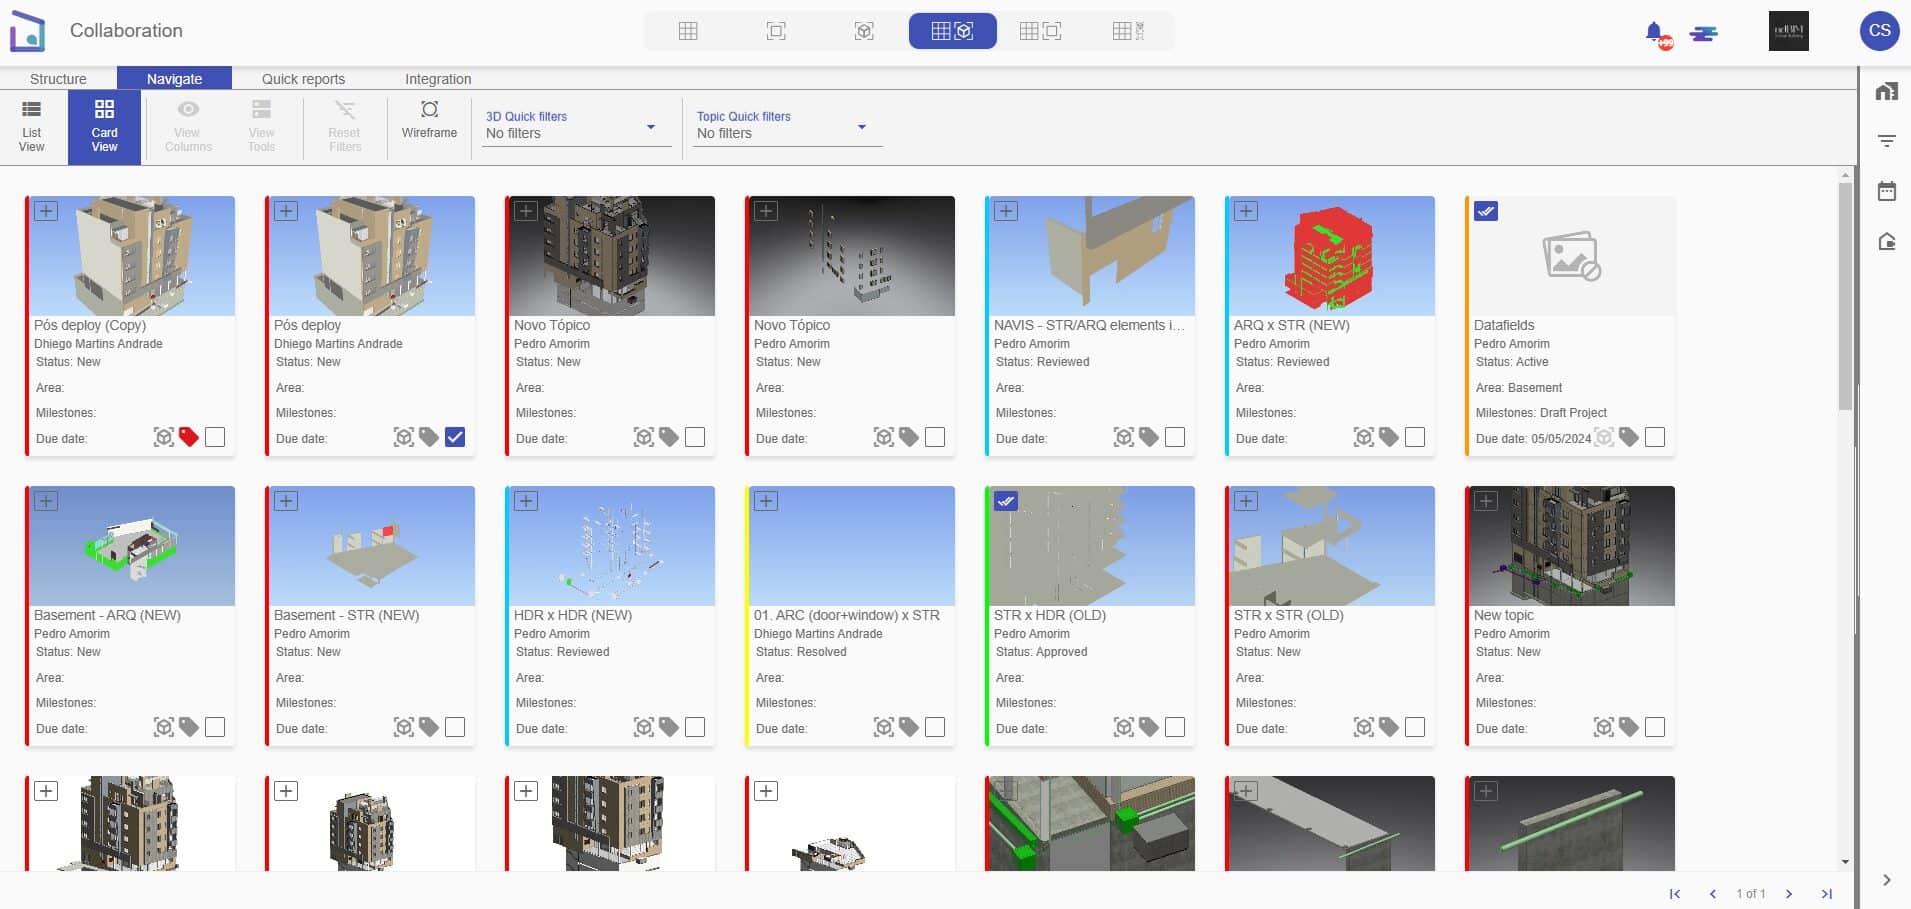Open the STR x STR (OLD) thumbnail
The image size is (1911, 909).
point(1330,546)
